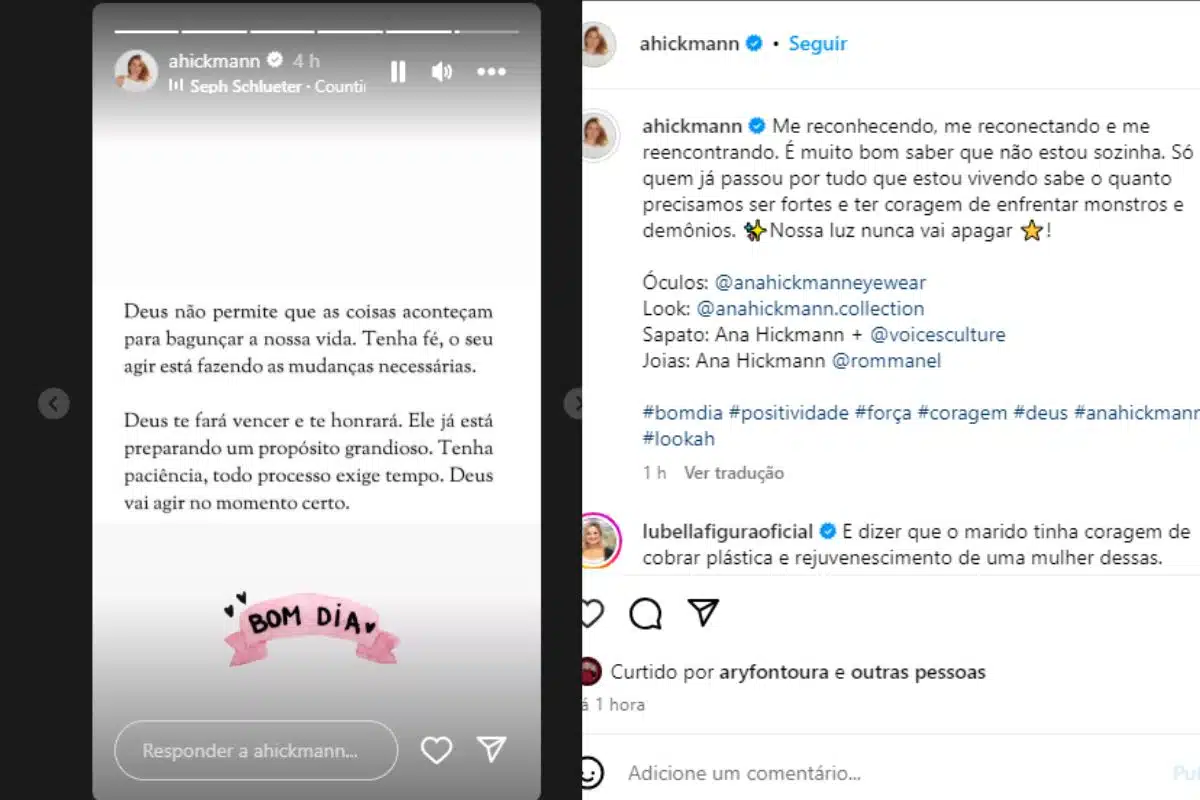Go to the previous story arrow
The height and width of the screenshot is (800, 1200).
pyautogui.click(x=53, y=404)
